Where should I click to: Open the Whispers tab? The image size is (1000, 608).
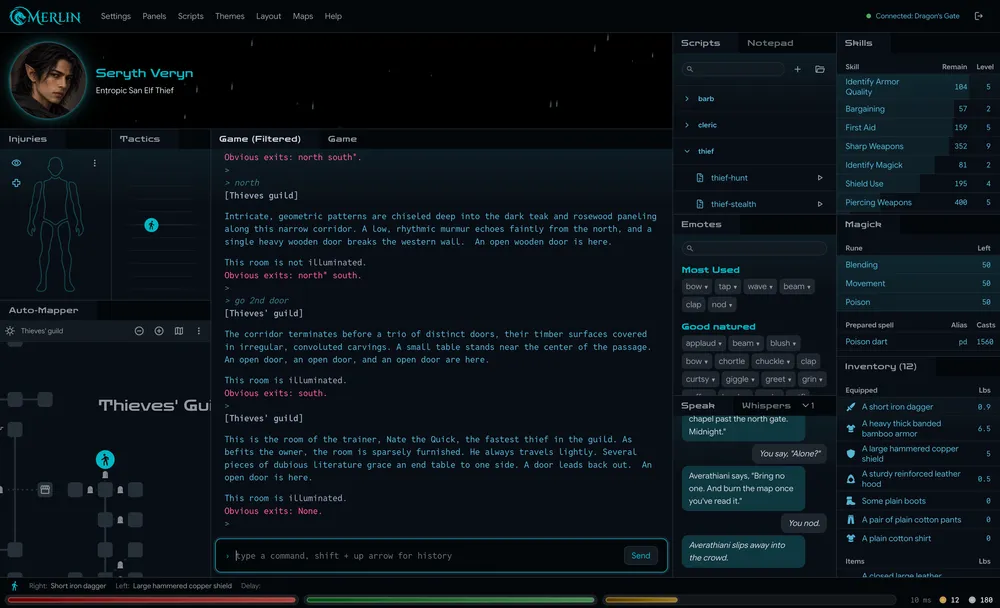[766, 406]
